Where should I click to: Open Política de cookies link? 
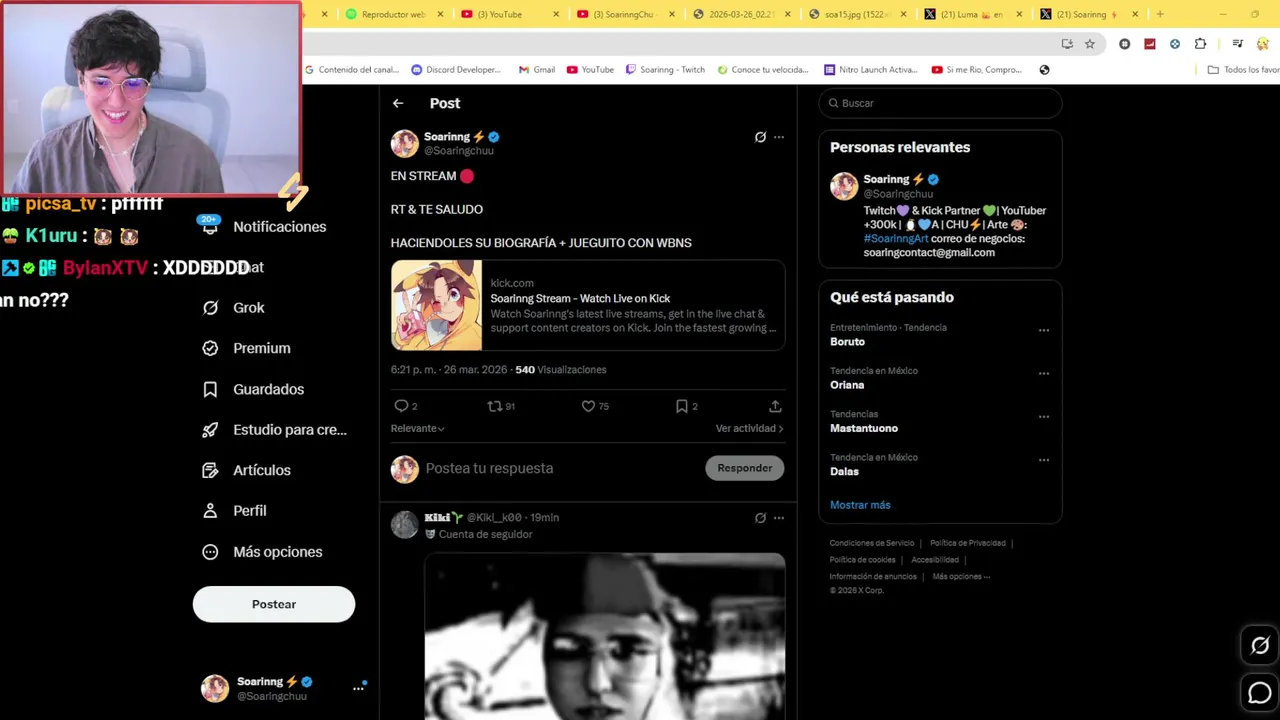point(862,560)
